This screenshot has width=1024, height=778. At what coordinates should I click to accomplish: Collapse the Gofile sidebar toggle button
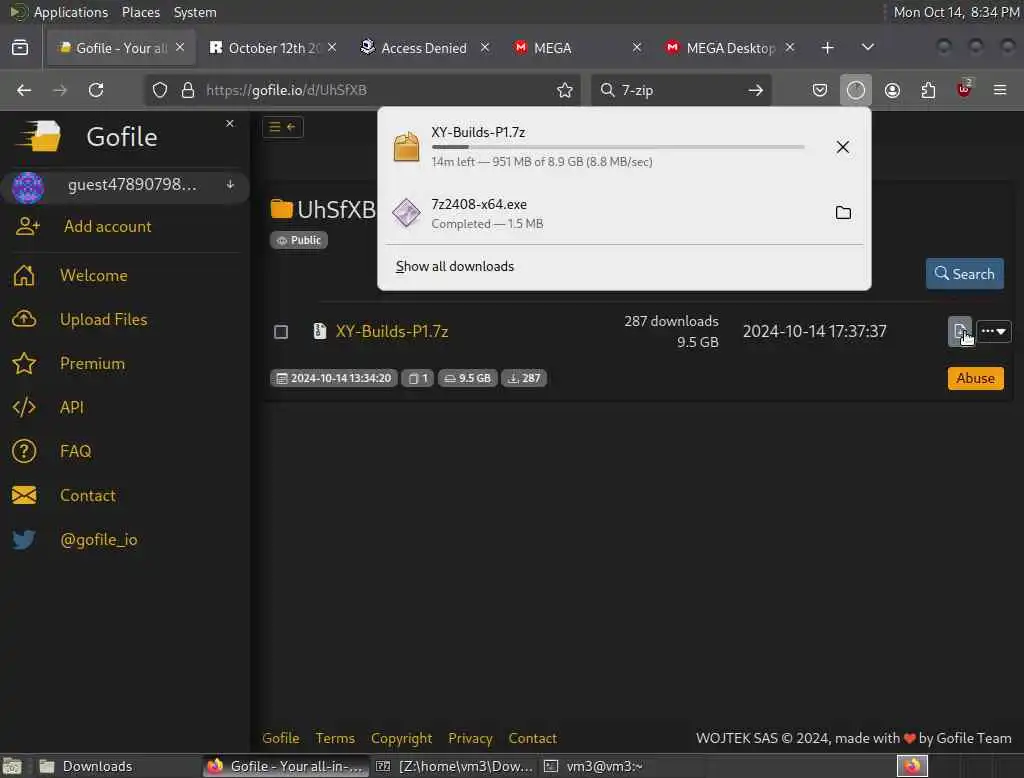[x=283, y=127]
